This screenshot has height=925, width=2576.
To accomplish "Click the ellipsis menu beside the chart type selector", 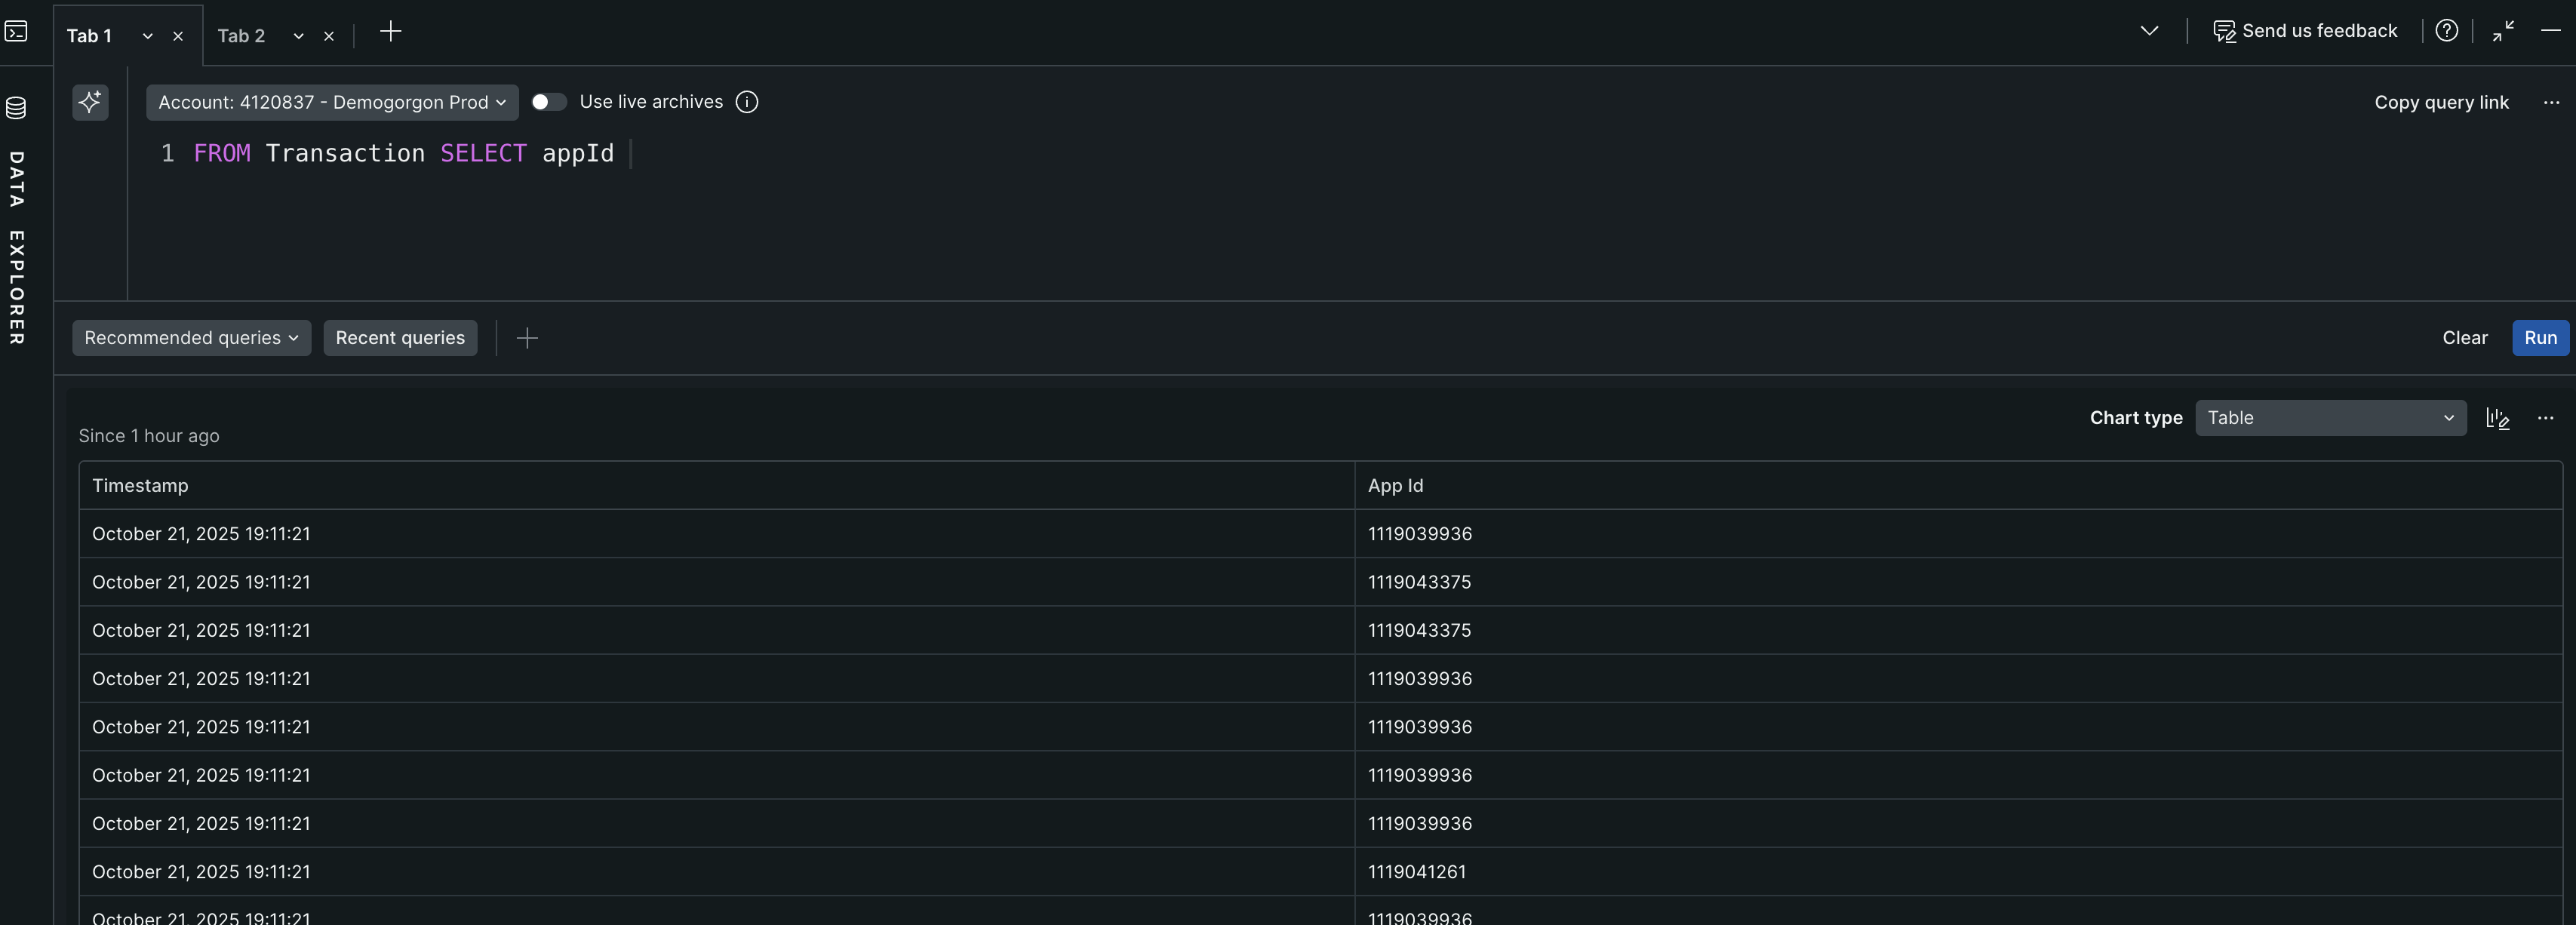I will pos(2546,418).
